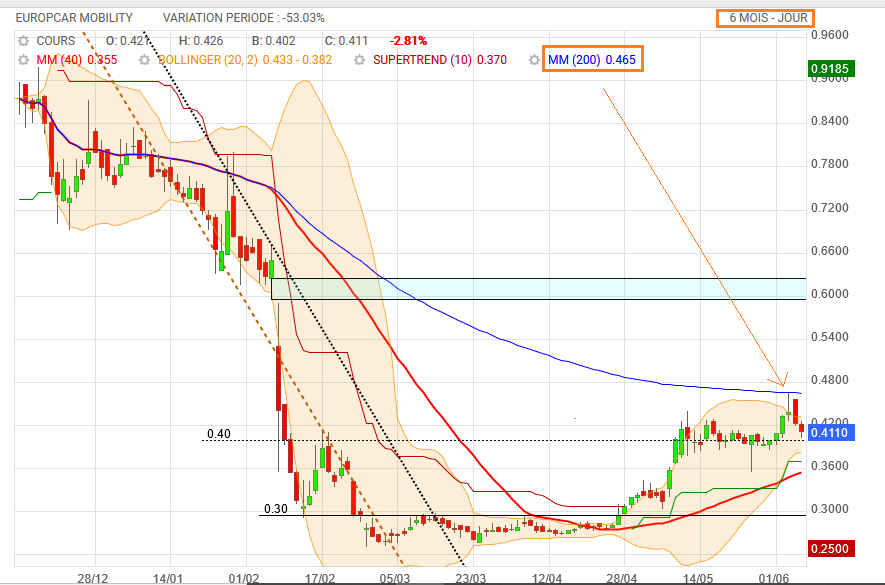Screen dimensions: 885x585
Task: Click the -2.81% daily change value
Action: tap(408, 41)
